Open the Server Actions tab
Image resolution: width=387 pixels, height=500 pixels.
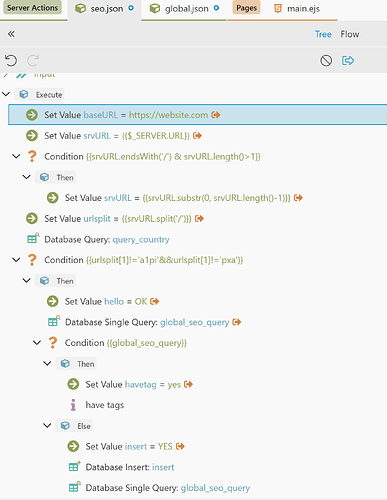pyautogui.click(x=32, y=8)
